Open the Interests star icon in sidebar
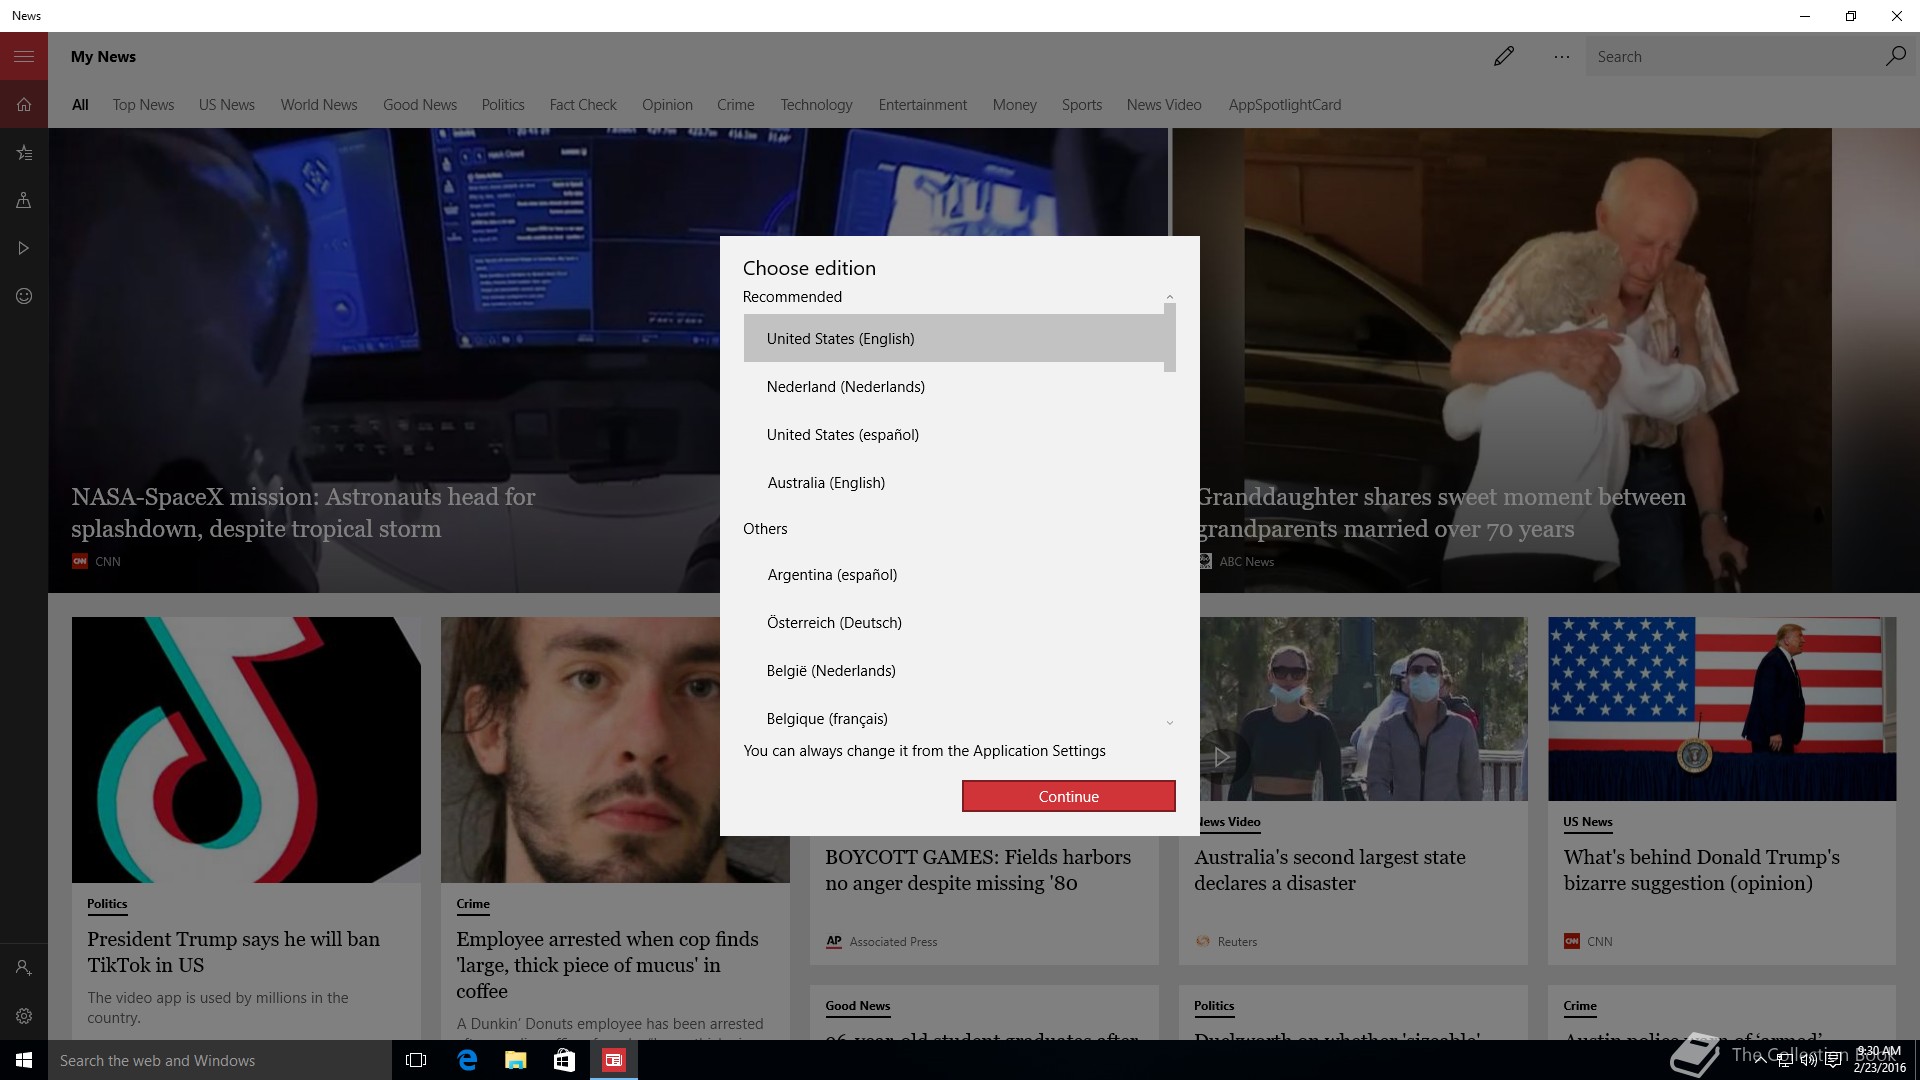The width and height of the screenshot is (1920, 1080). pos(24,152)
